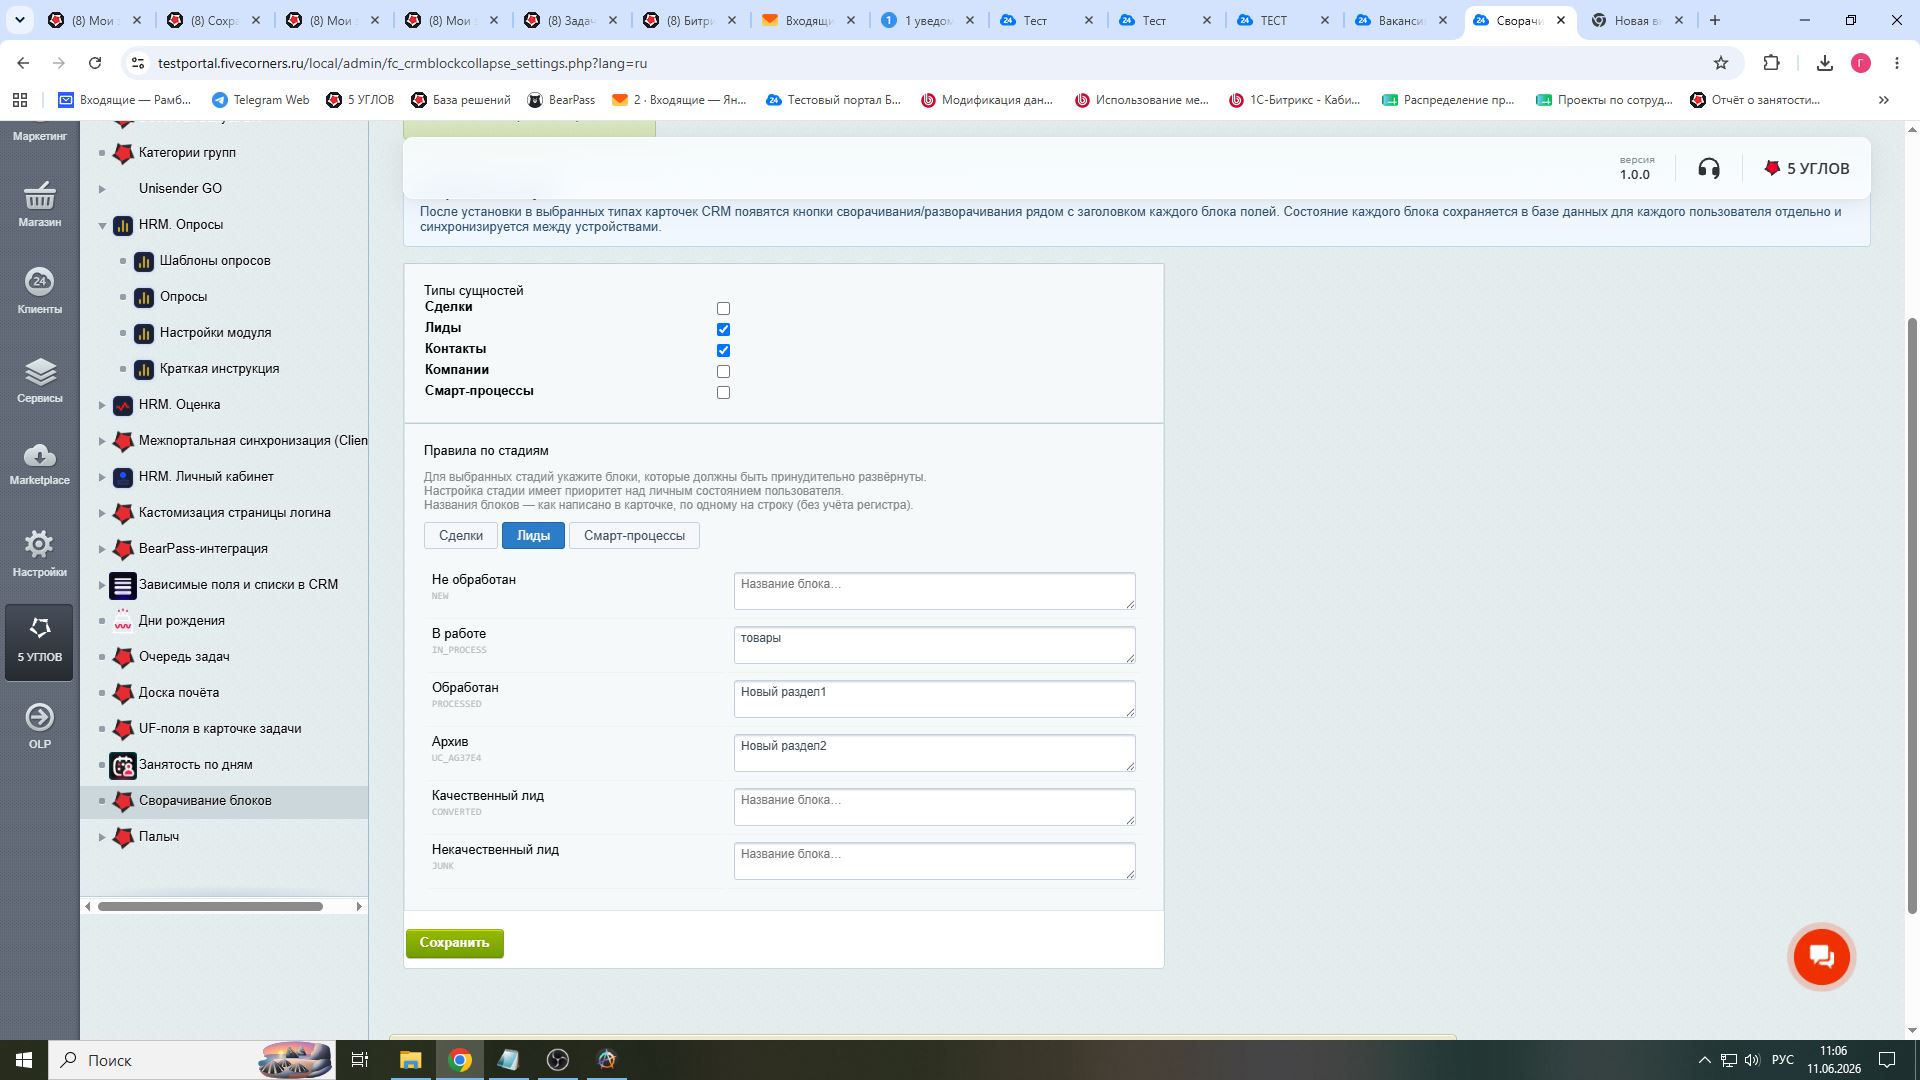
Task: Switch to the Сделки stage tab
Action: click(x=460, y=535)
